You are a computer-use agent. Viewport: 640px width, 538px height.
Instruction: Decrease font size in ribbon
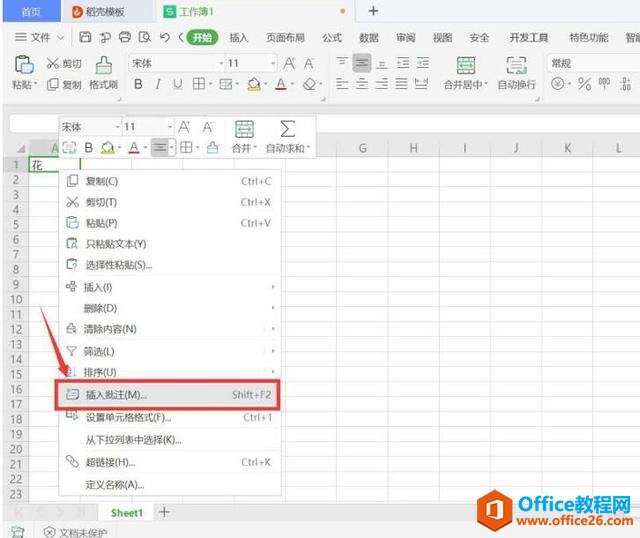(x=309, y=63)
